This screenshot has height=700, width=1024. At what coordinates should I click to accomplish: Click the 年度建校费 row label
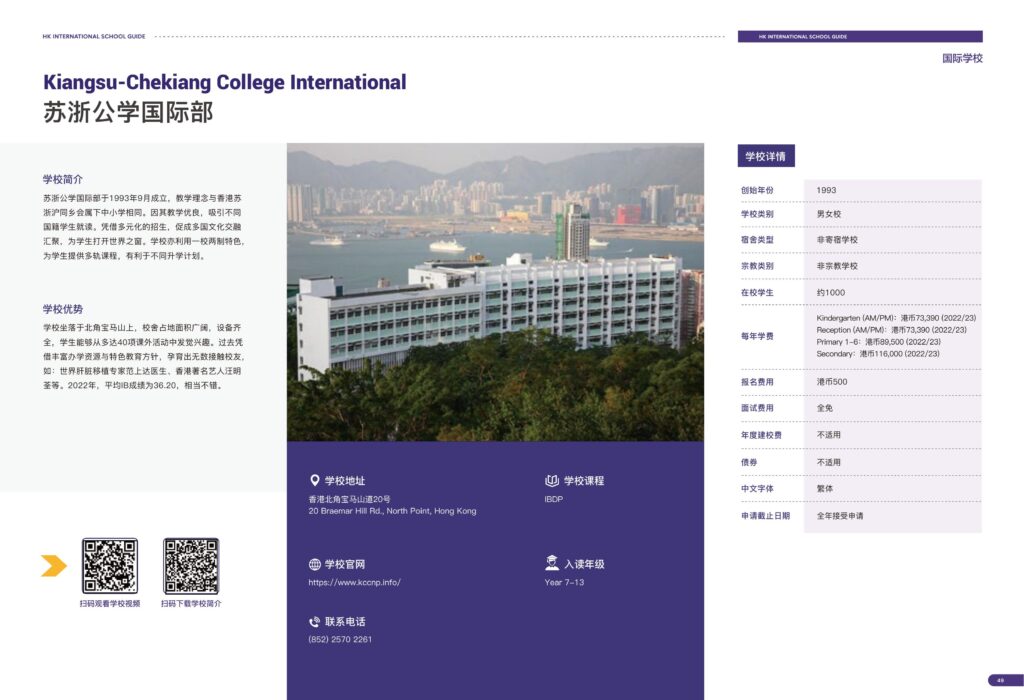[x=761, y=435]
